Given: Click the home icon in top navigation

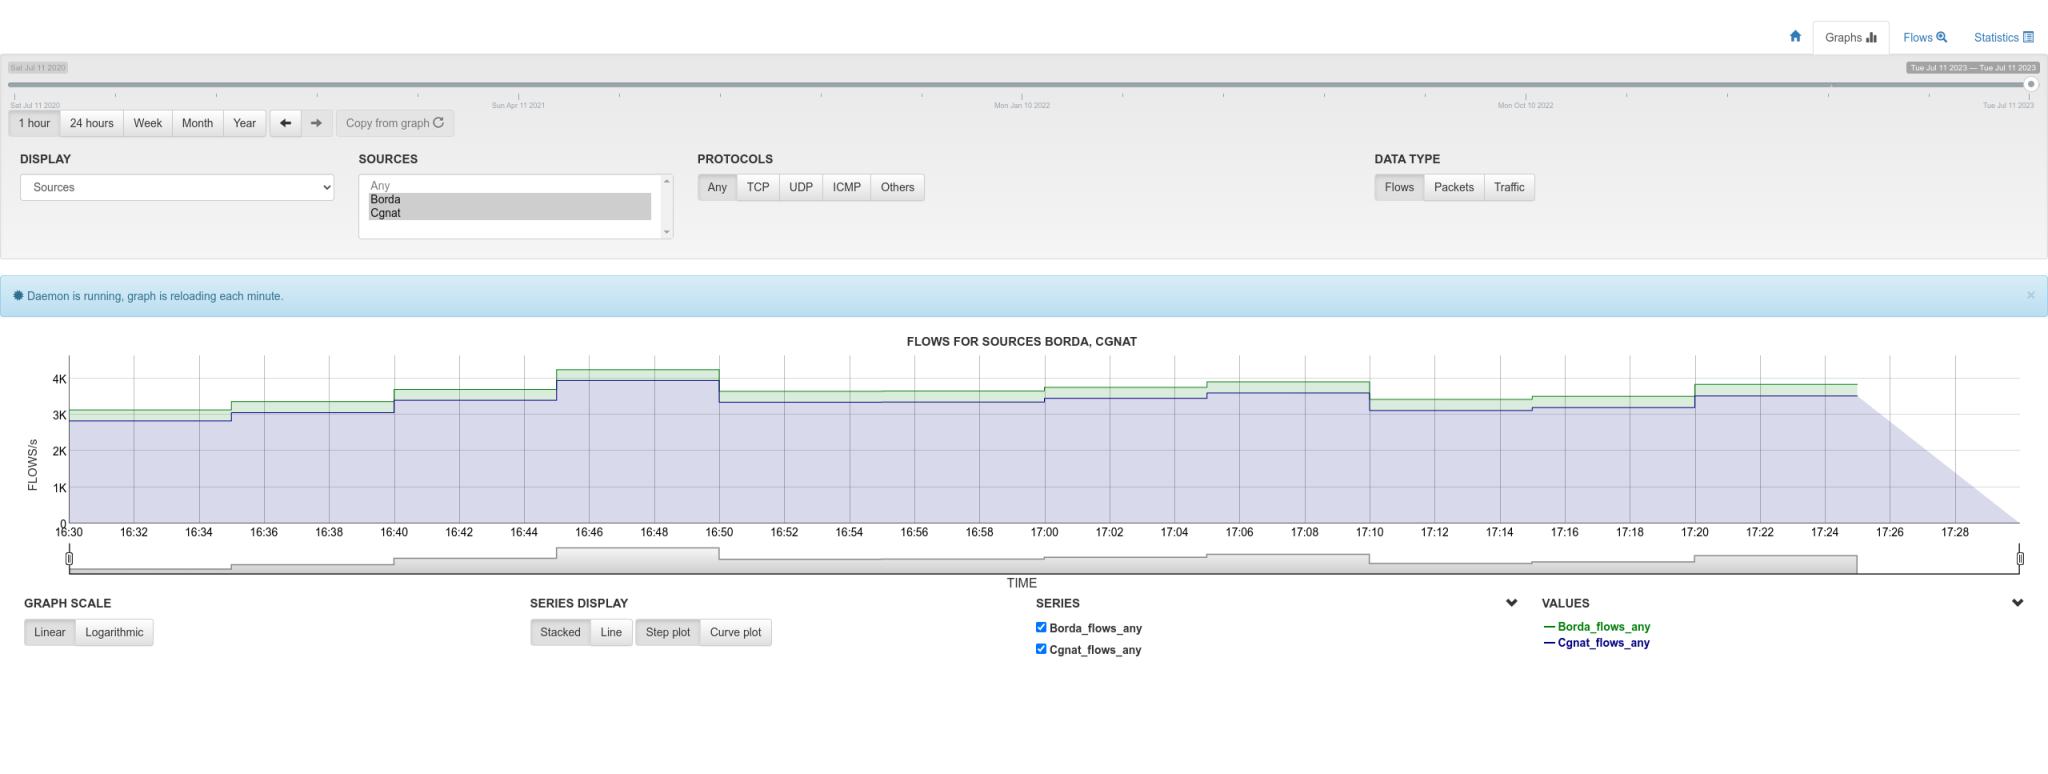Looking at the screenshot, I should (1795, 37).
